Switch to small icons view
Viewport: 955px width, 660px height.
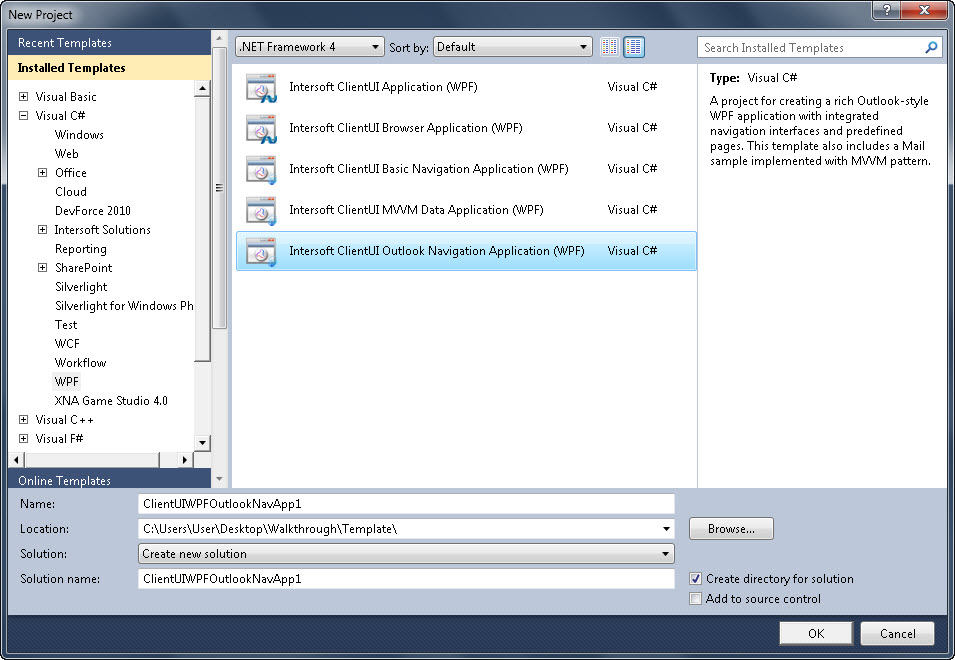tap(610, 47)
